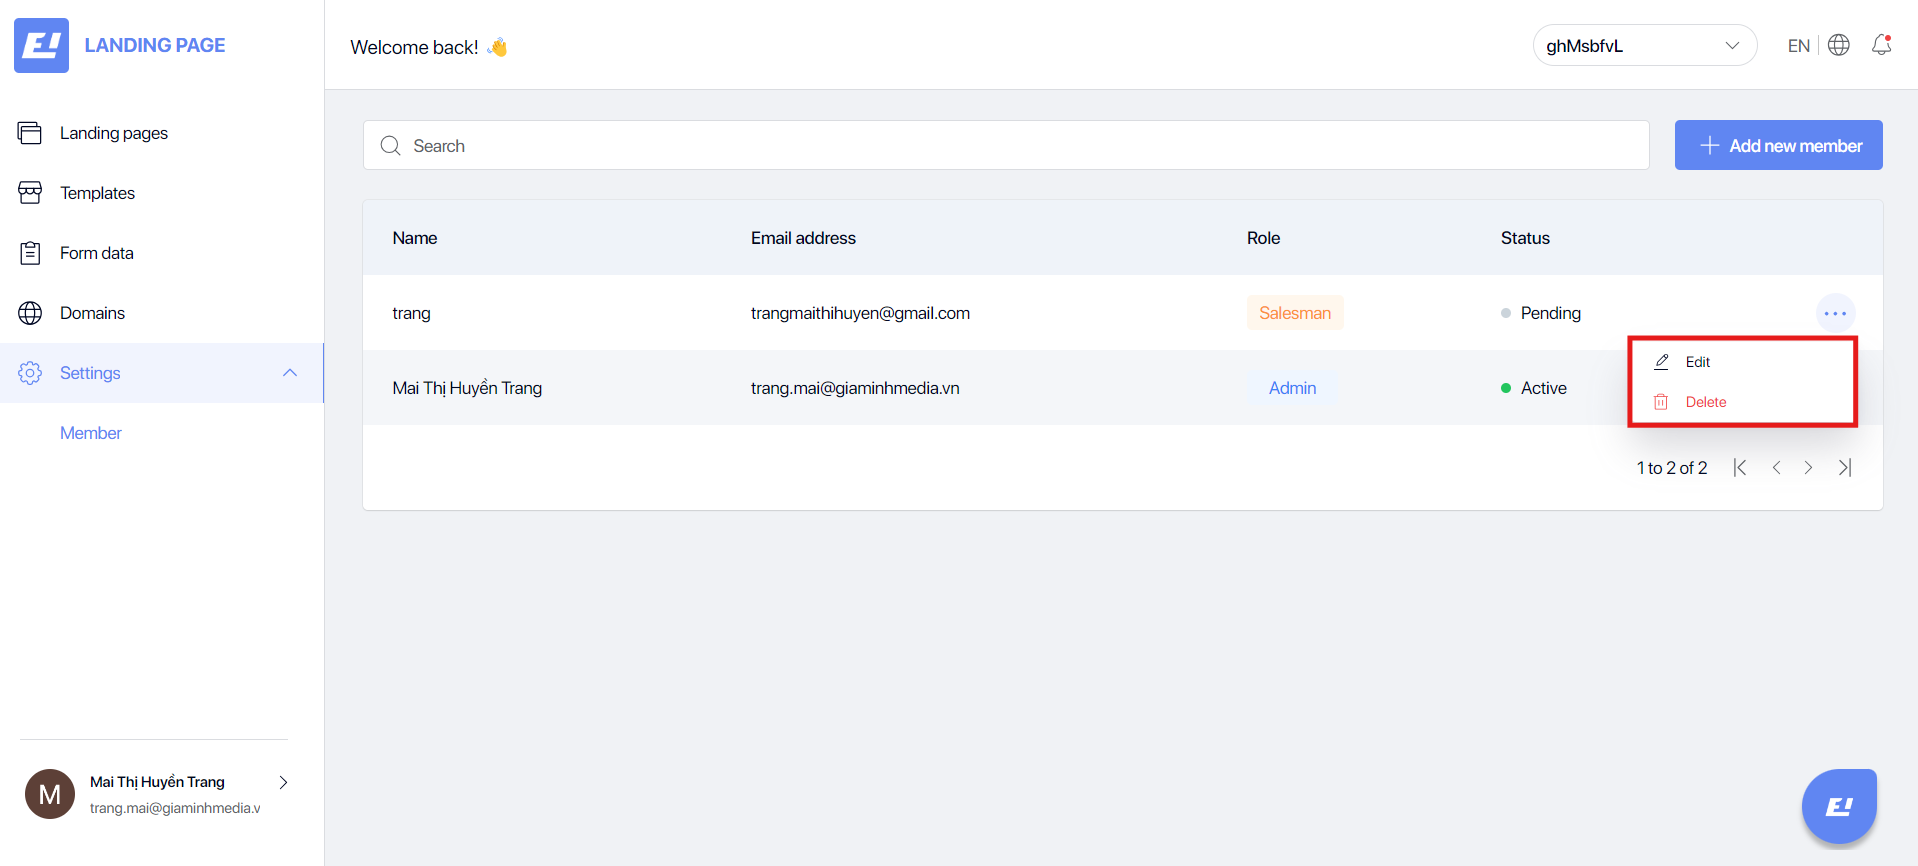Open Templates in the sidebar

(x=97, y=193)
